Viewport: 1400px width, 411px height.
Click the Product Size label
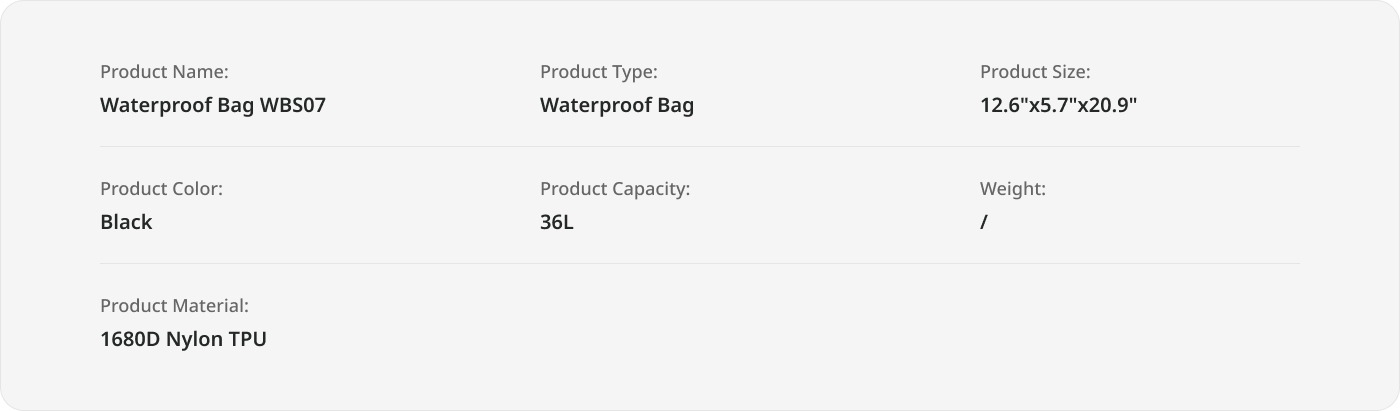pos(1035,72)
